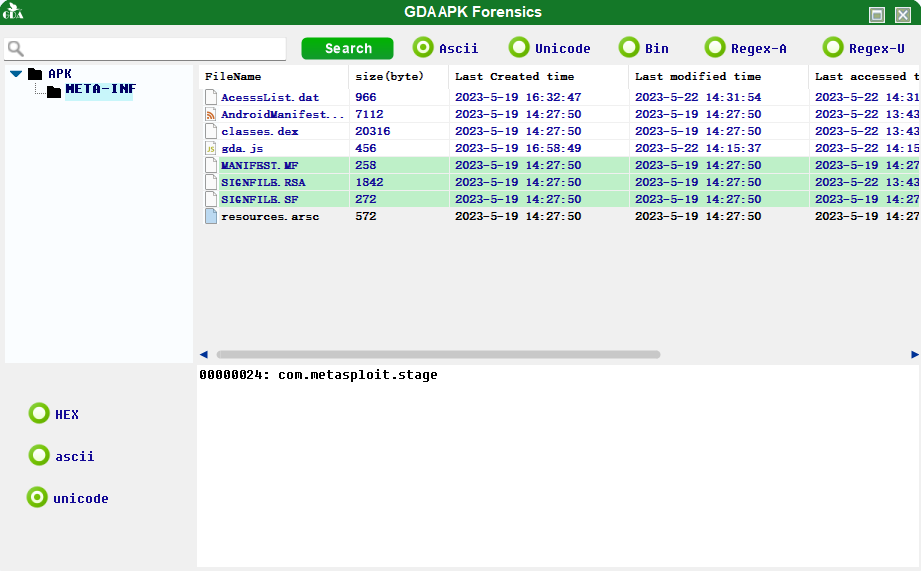Image resolution: width=921 pixels, height=571 pixels.
Task: Click size value 456 of gda.js
Action: [x=366, y=148]
